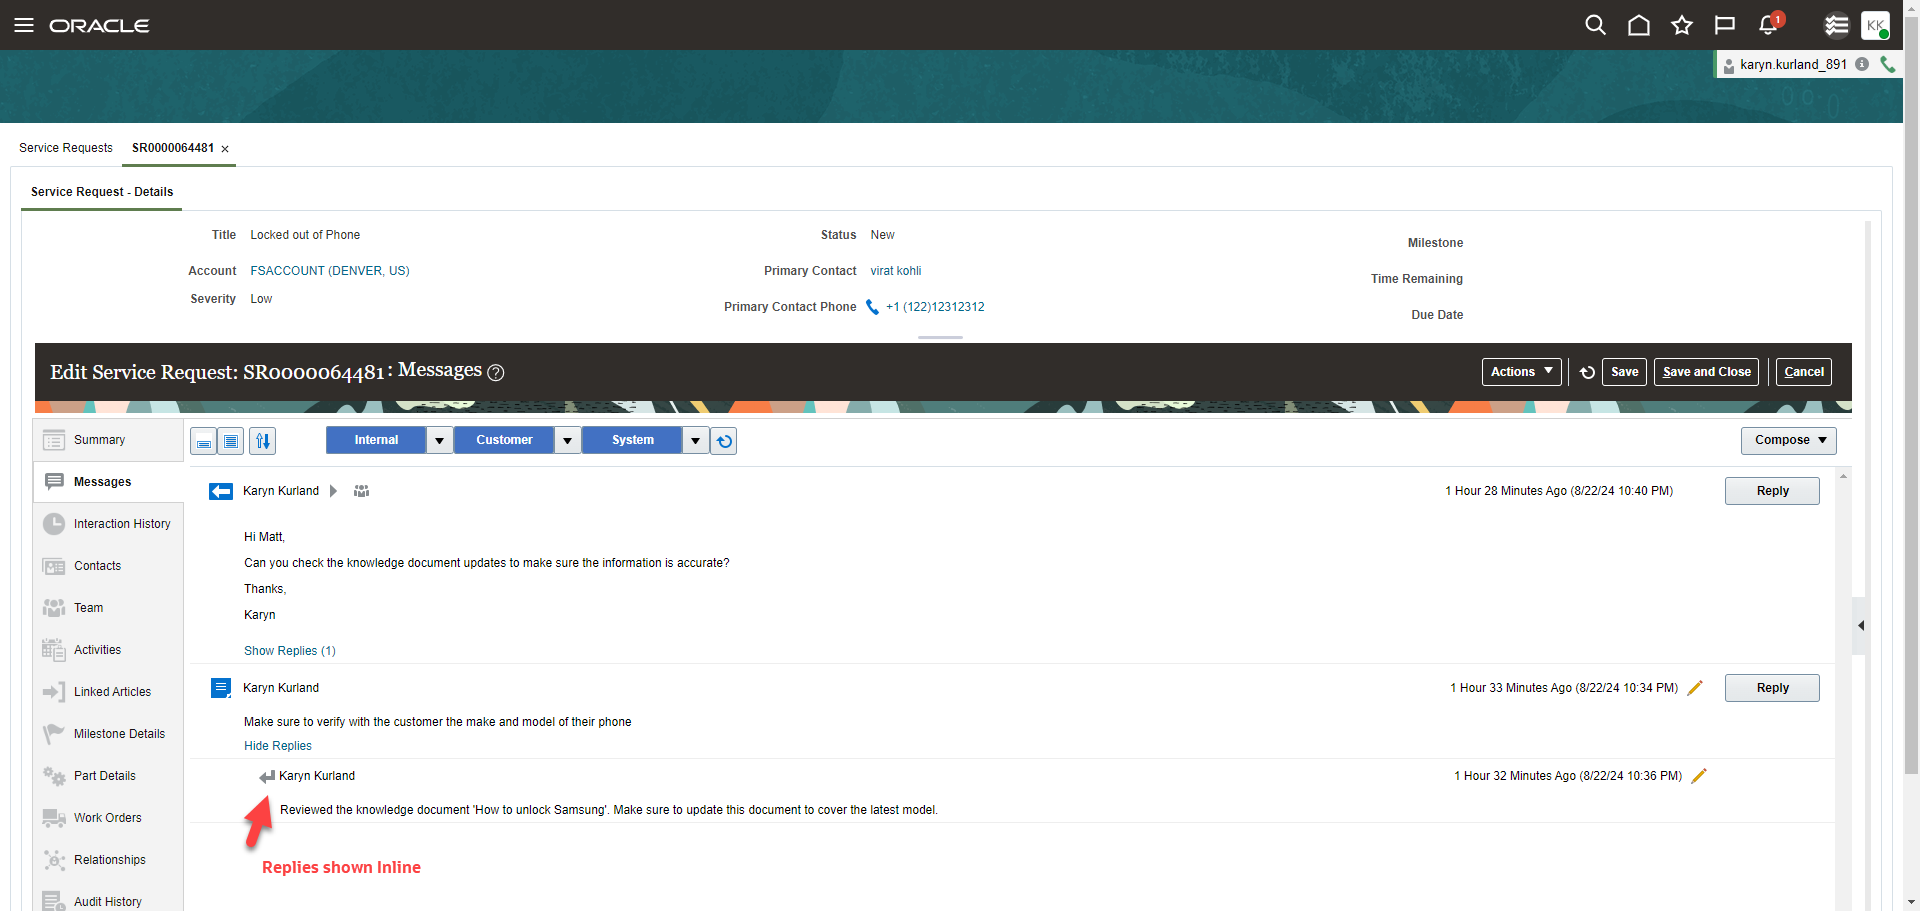Click the messages panel scroll-up arrow
The image size is (1920, 911).
pyautogui.click(x=1843, y=476)
